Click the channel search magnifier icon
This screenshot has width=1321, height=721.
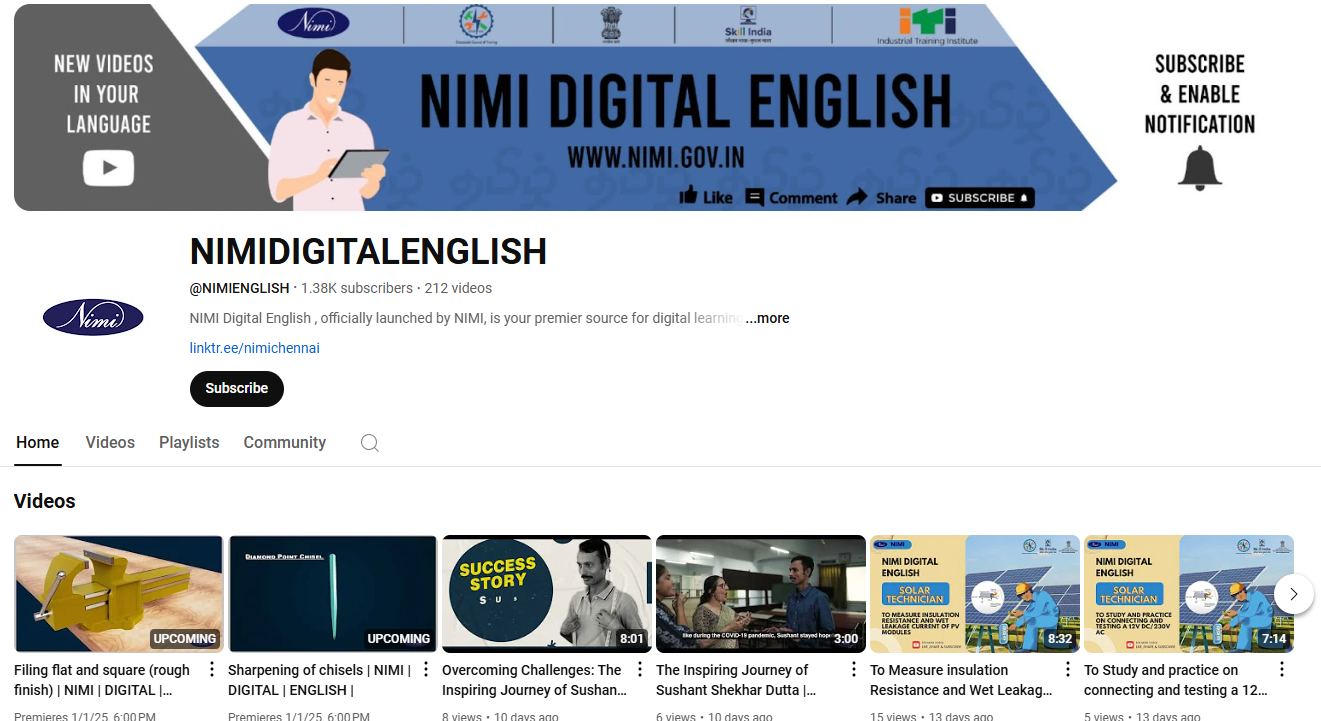(370, 443)
